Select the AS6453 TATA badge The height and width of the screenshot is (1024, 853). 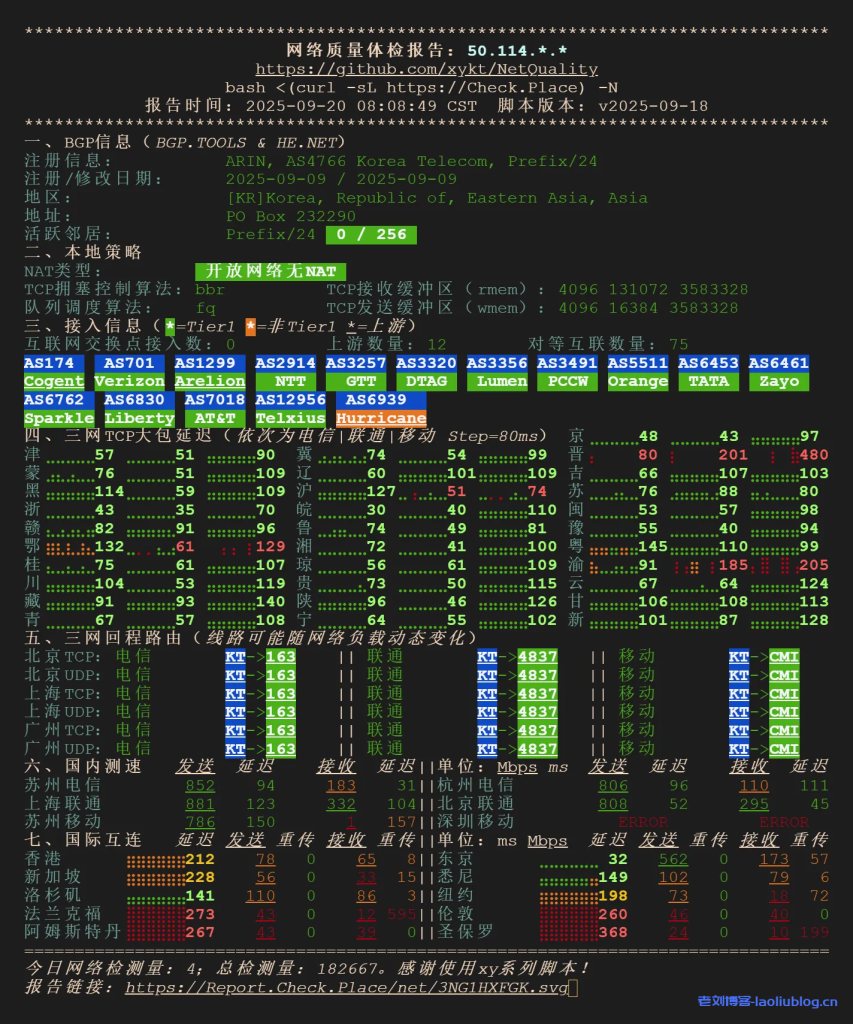tap(708, 372)
